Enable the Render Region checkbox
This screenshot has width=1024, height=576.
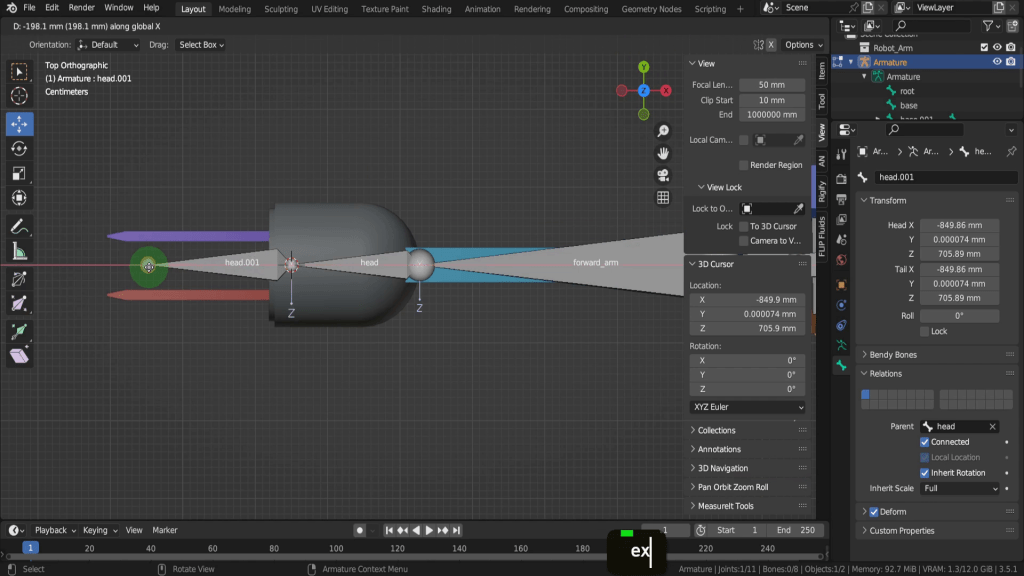[743, 165]
